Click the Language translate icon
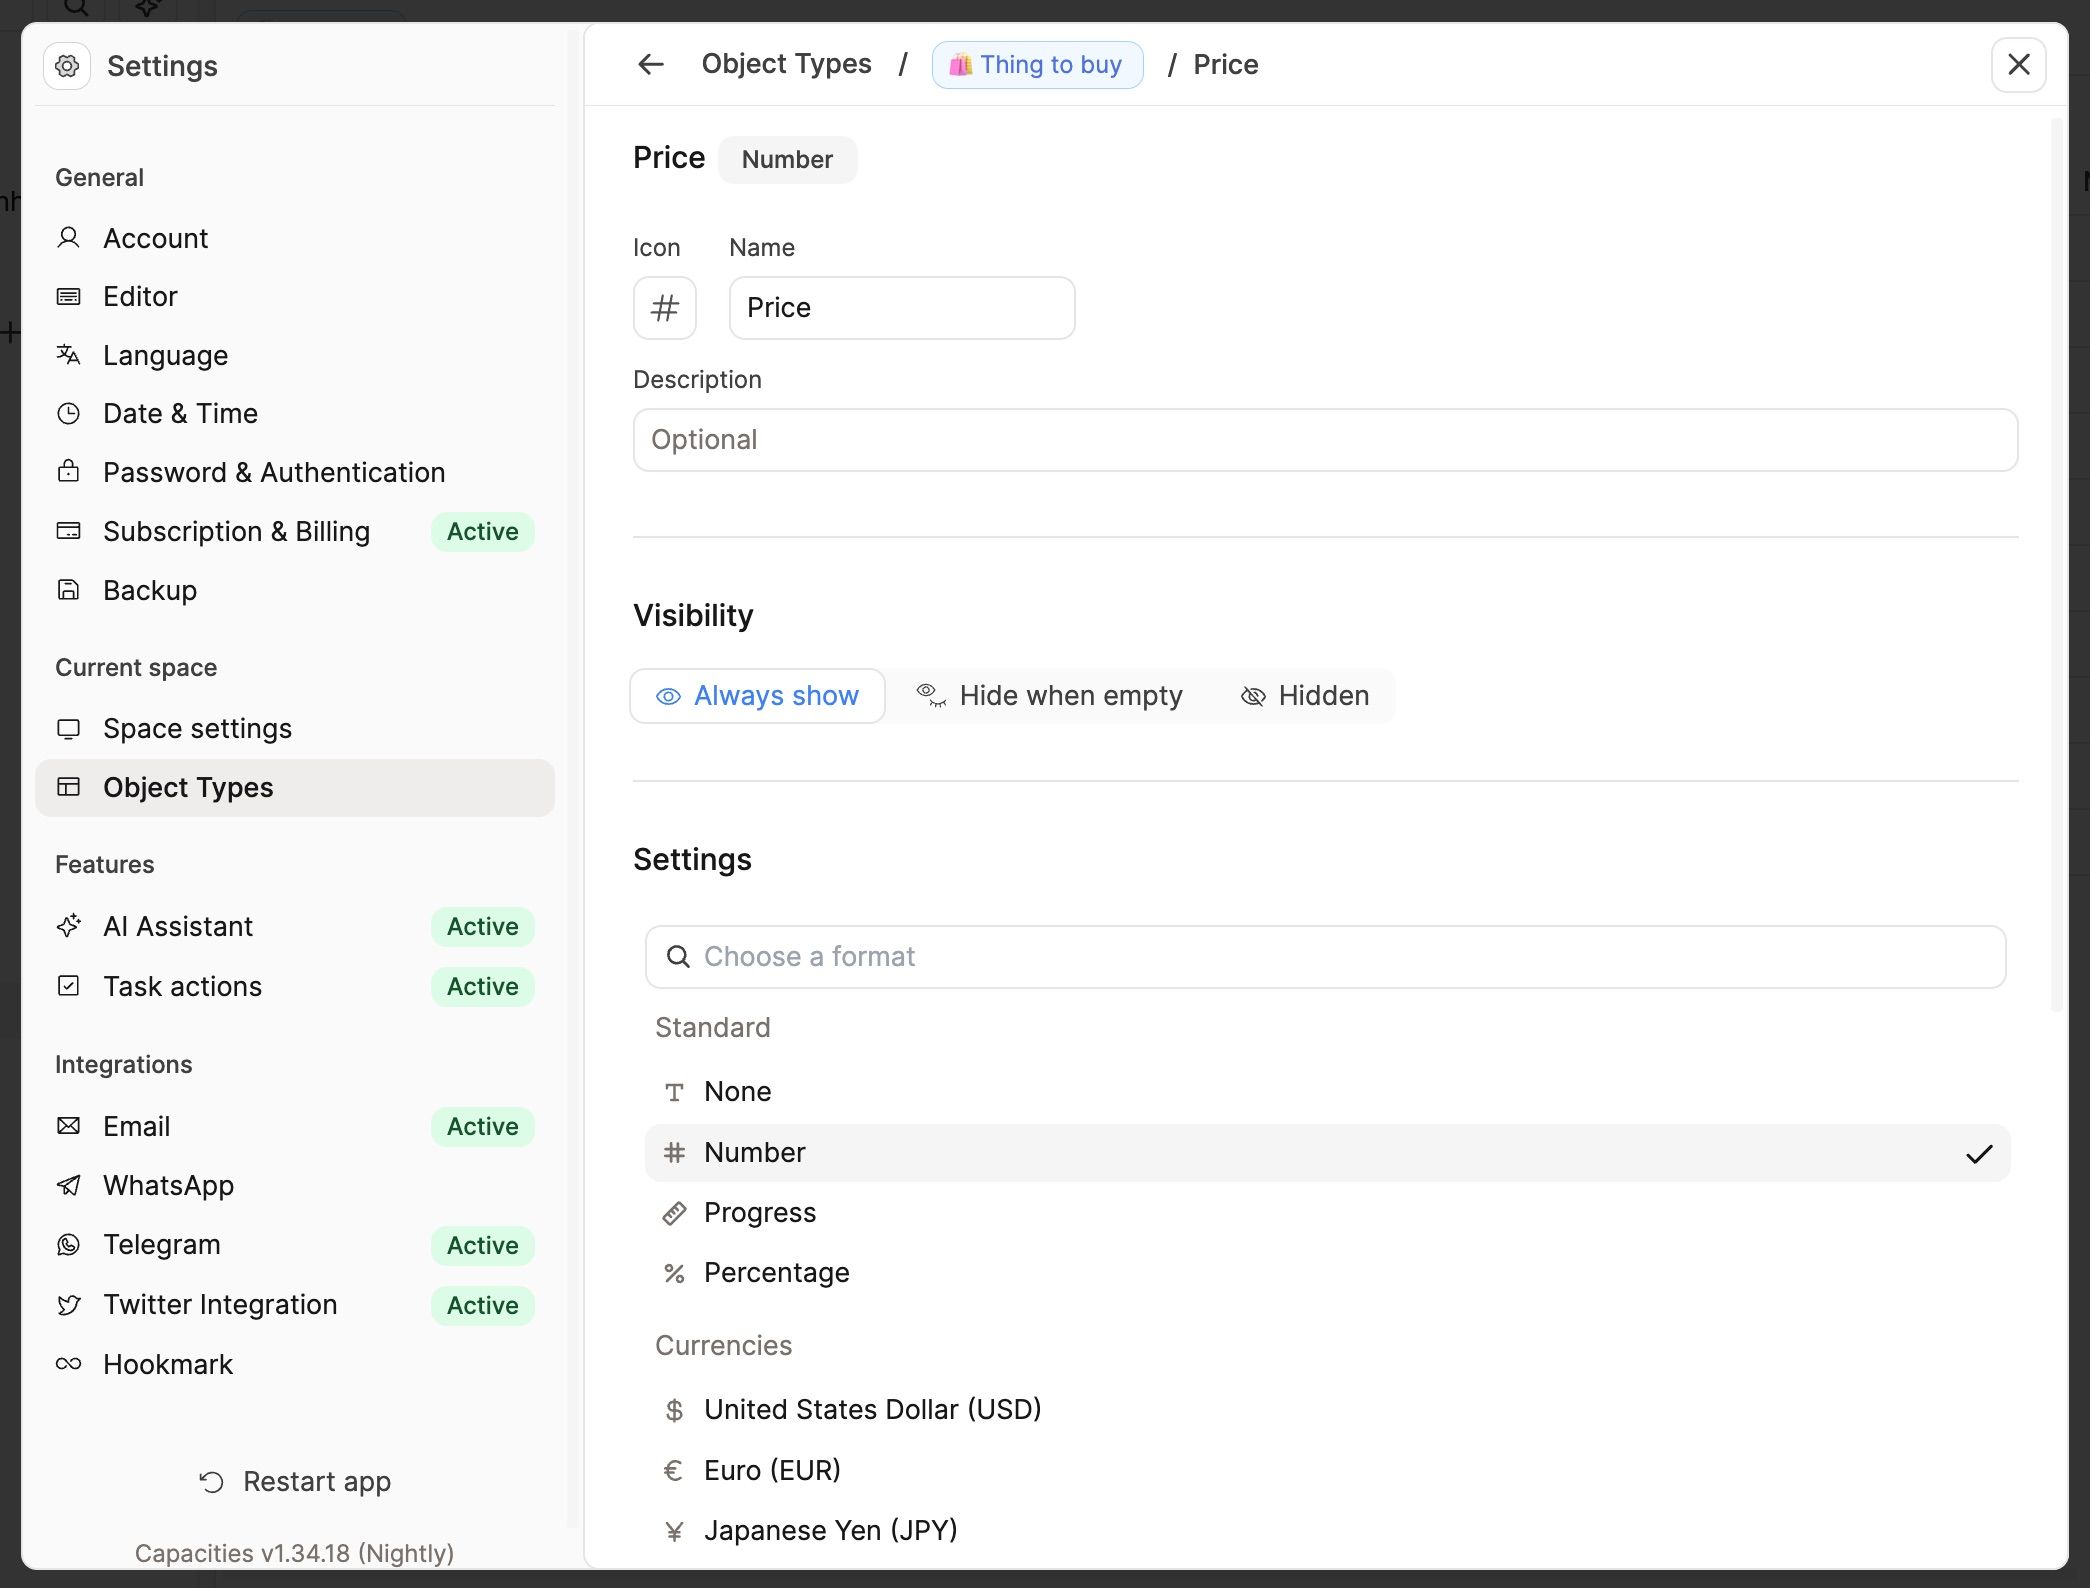This screenshot has height=1588, width=2090. [68, 355]
